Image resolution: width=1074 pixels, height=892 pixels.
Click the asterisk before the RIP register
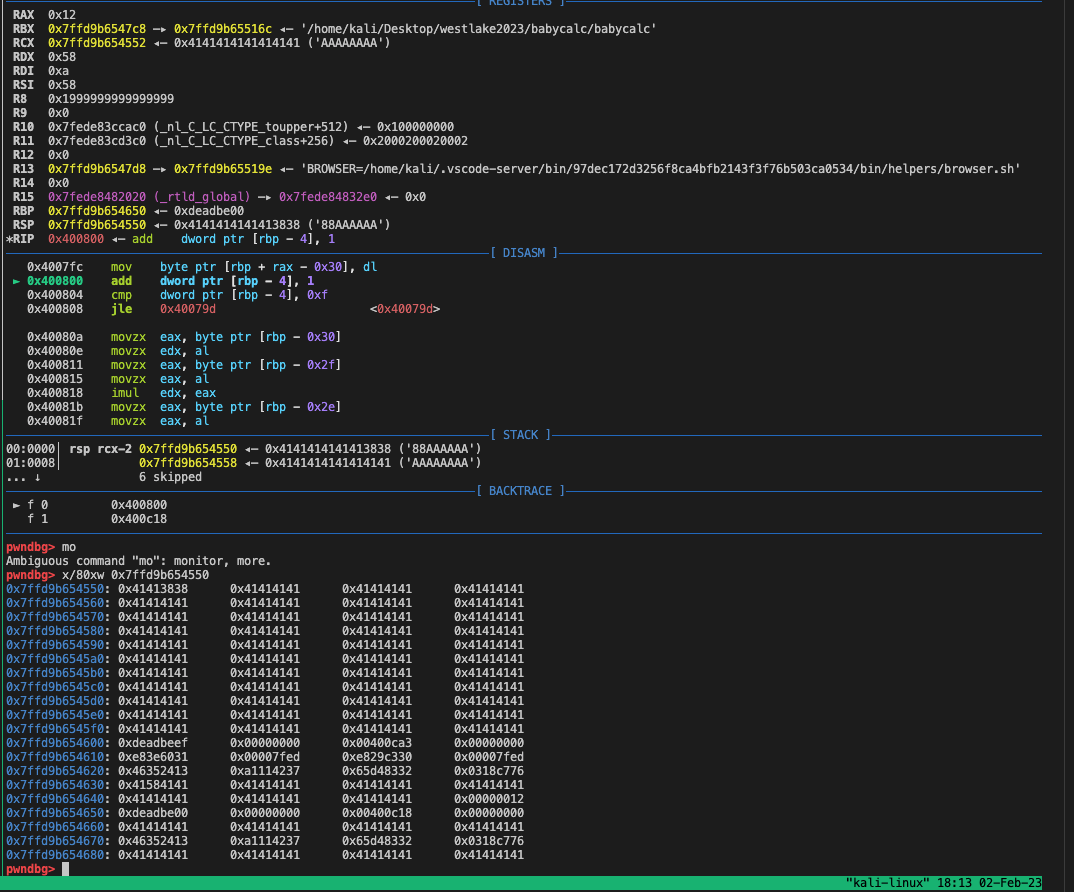(9, 239)
